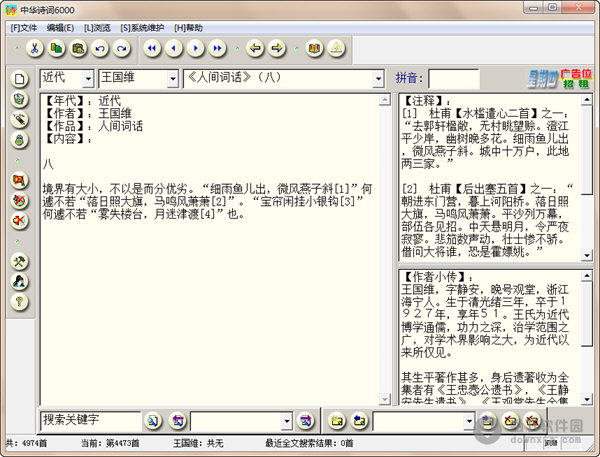Click the first red-crossed delete sidebar icon
This screenshot has height=457, width=600.
click(x=20, y=180)
